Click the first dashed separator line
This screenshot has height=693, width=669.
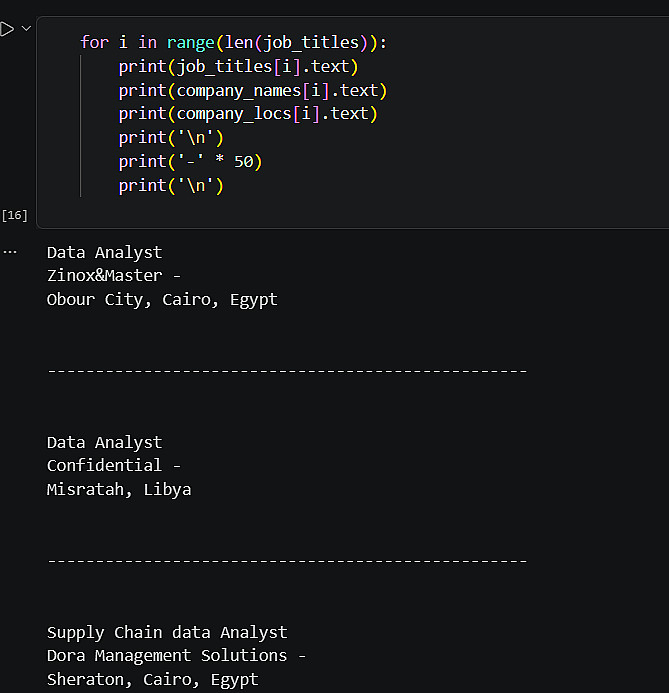(x=286, y=371)
